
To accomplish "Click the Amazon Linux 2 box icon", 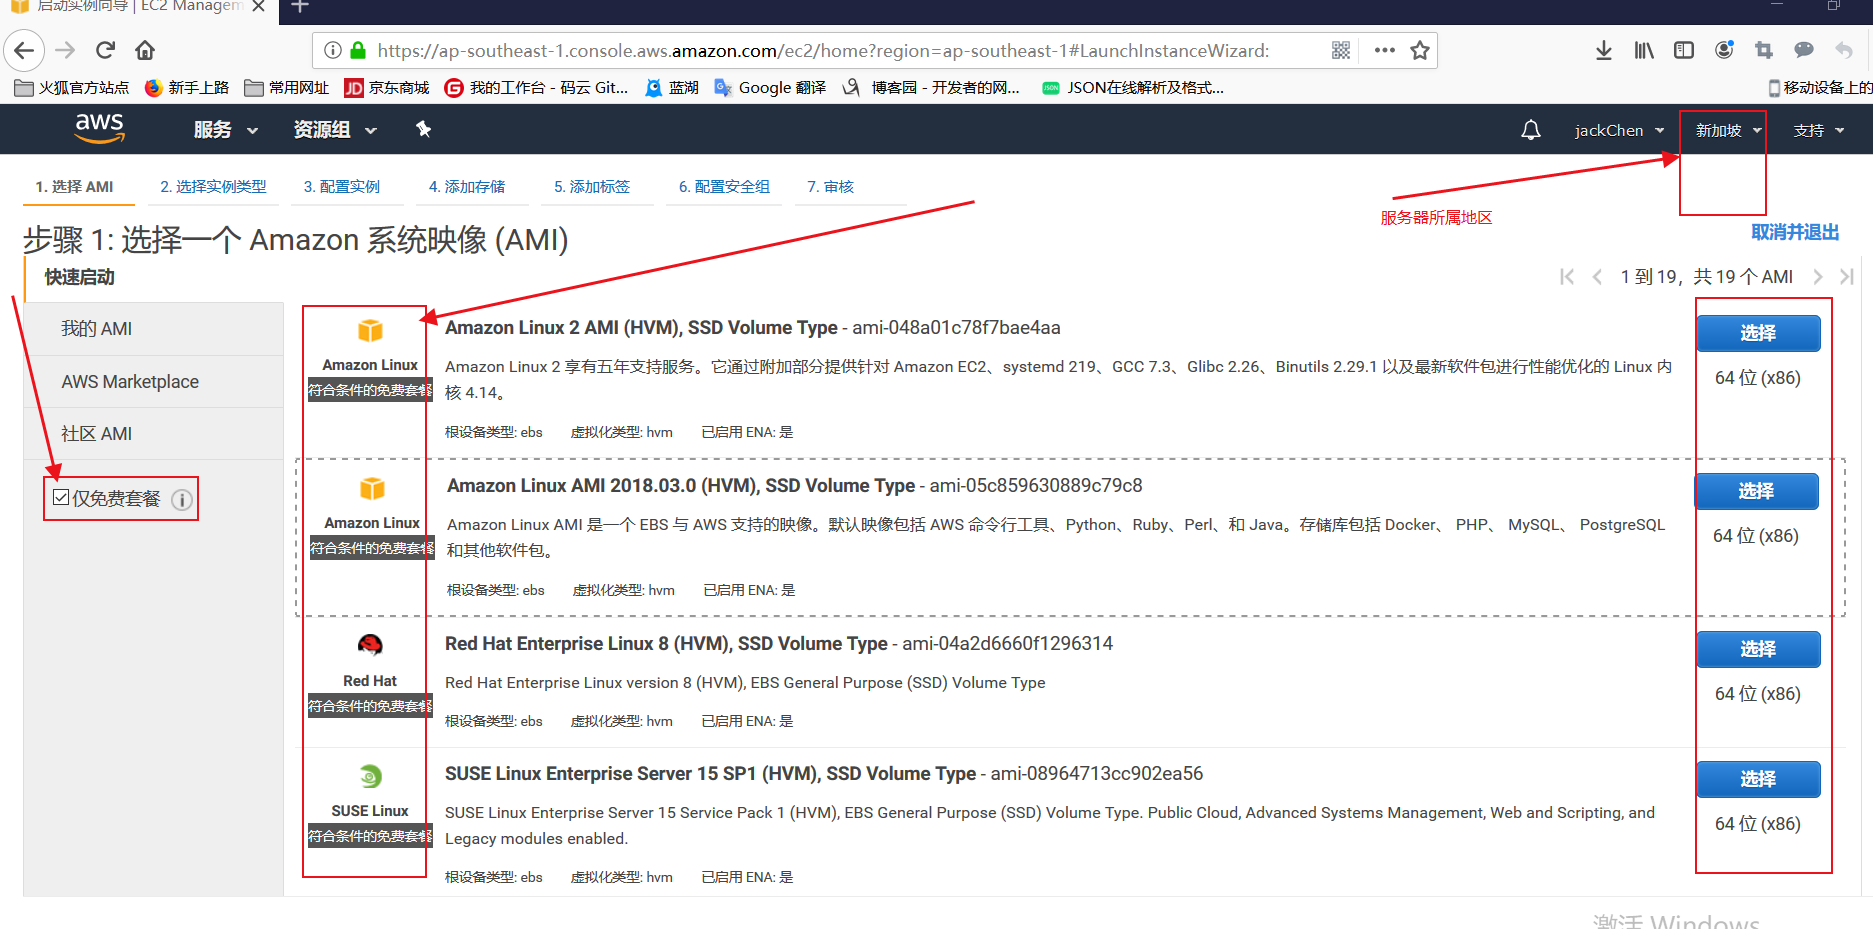I will [x=370, y=330].
